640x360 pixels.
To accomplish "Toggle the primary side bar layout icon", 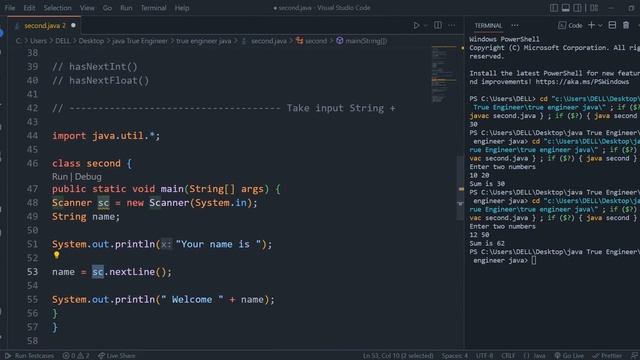I will coord(554,8).
